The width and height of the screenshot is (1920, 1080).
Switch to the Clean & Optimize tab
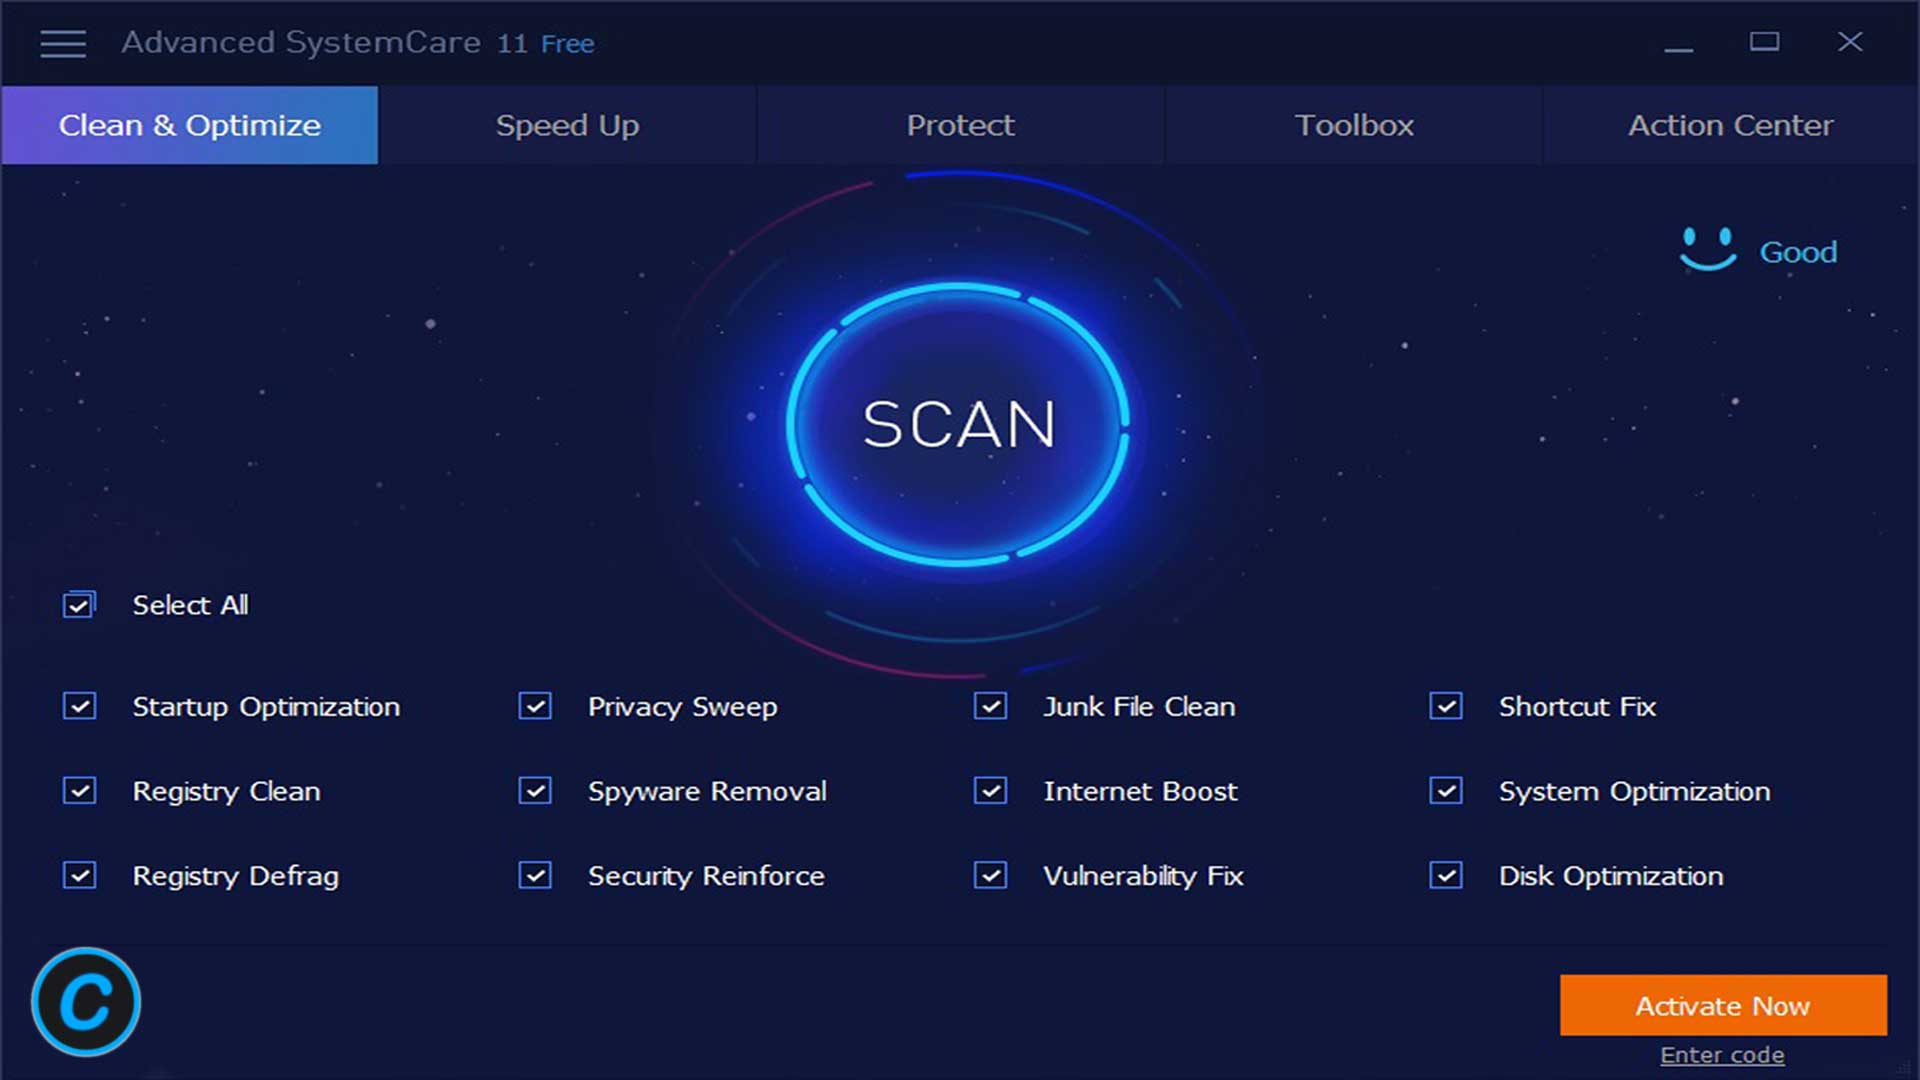click(x=190, y=125)
